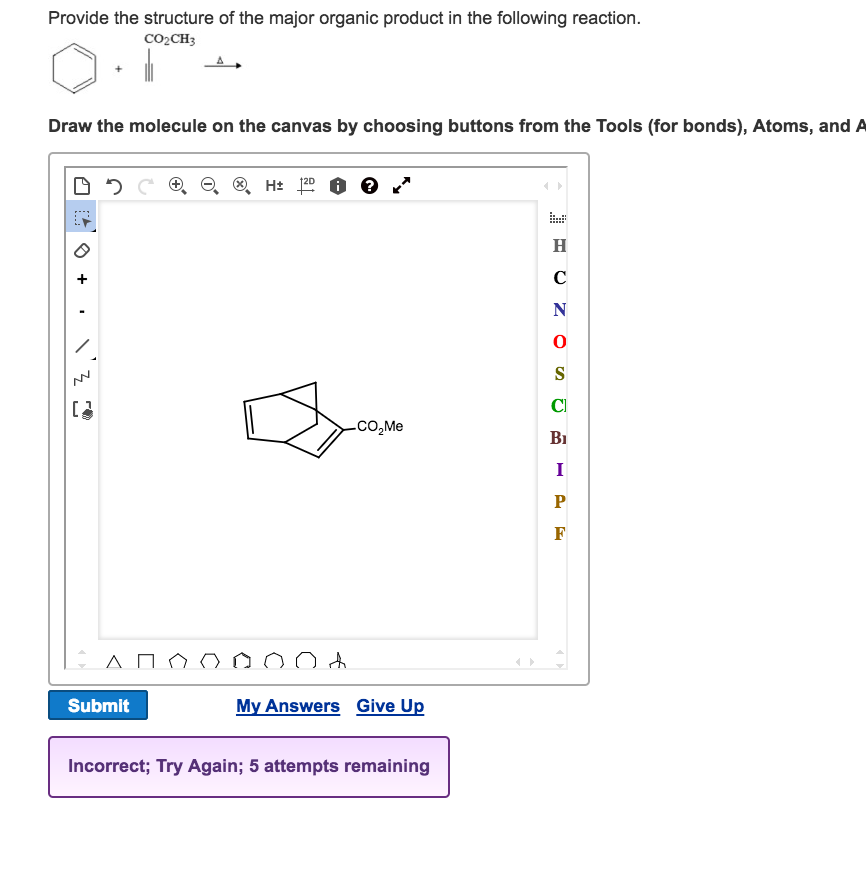Image resolution: width=866 pixels, height=886 pixels.
Task: Choose the chain drawing tool
Action: 82,378
